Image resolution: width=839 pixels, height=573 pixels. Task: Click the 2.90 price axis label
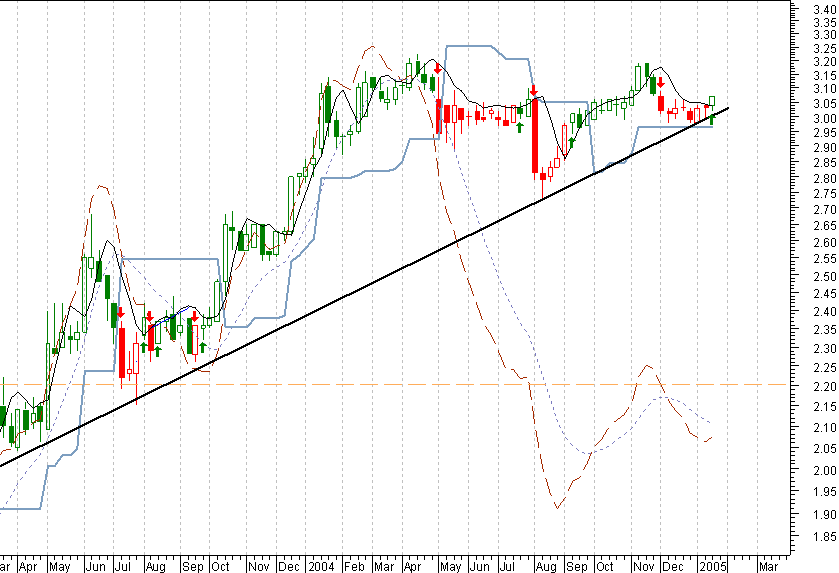point(825,148)
